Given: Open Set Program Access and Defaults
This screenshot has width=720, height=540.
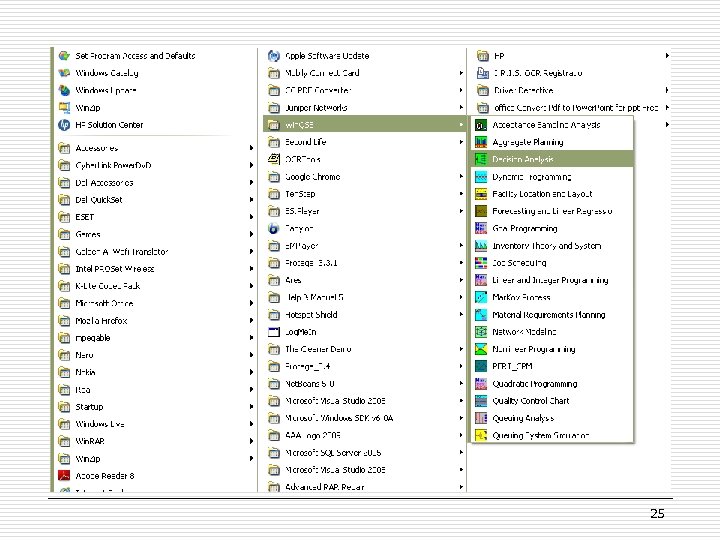Looking at the screenshot, I should (x=135, y=56).
